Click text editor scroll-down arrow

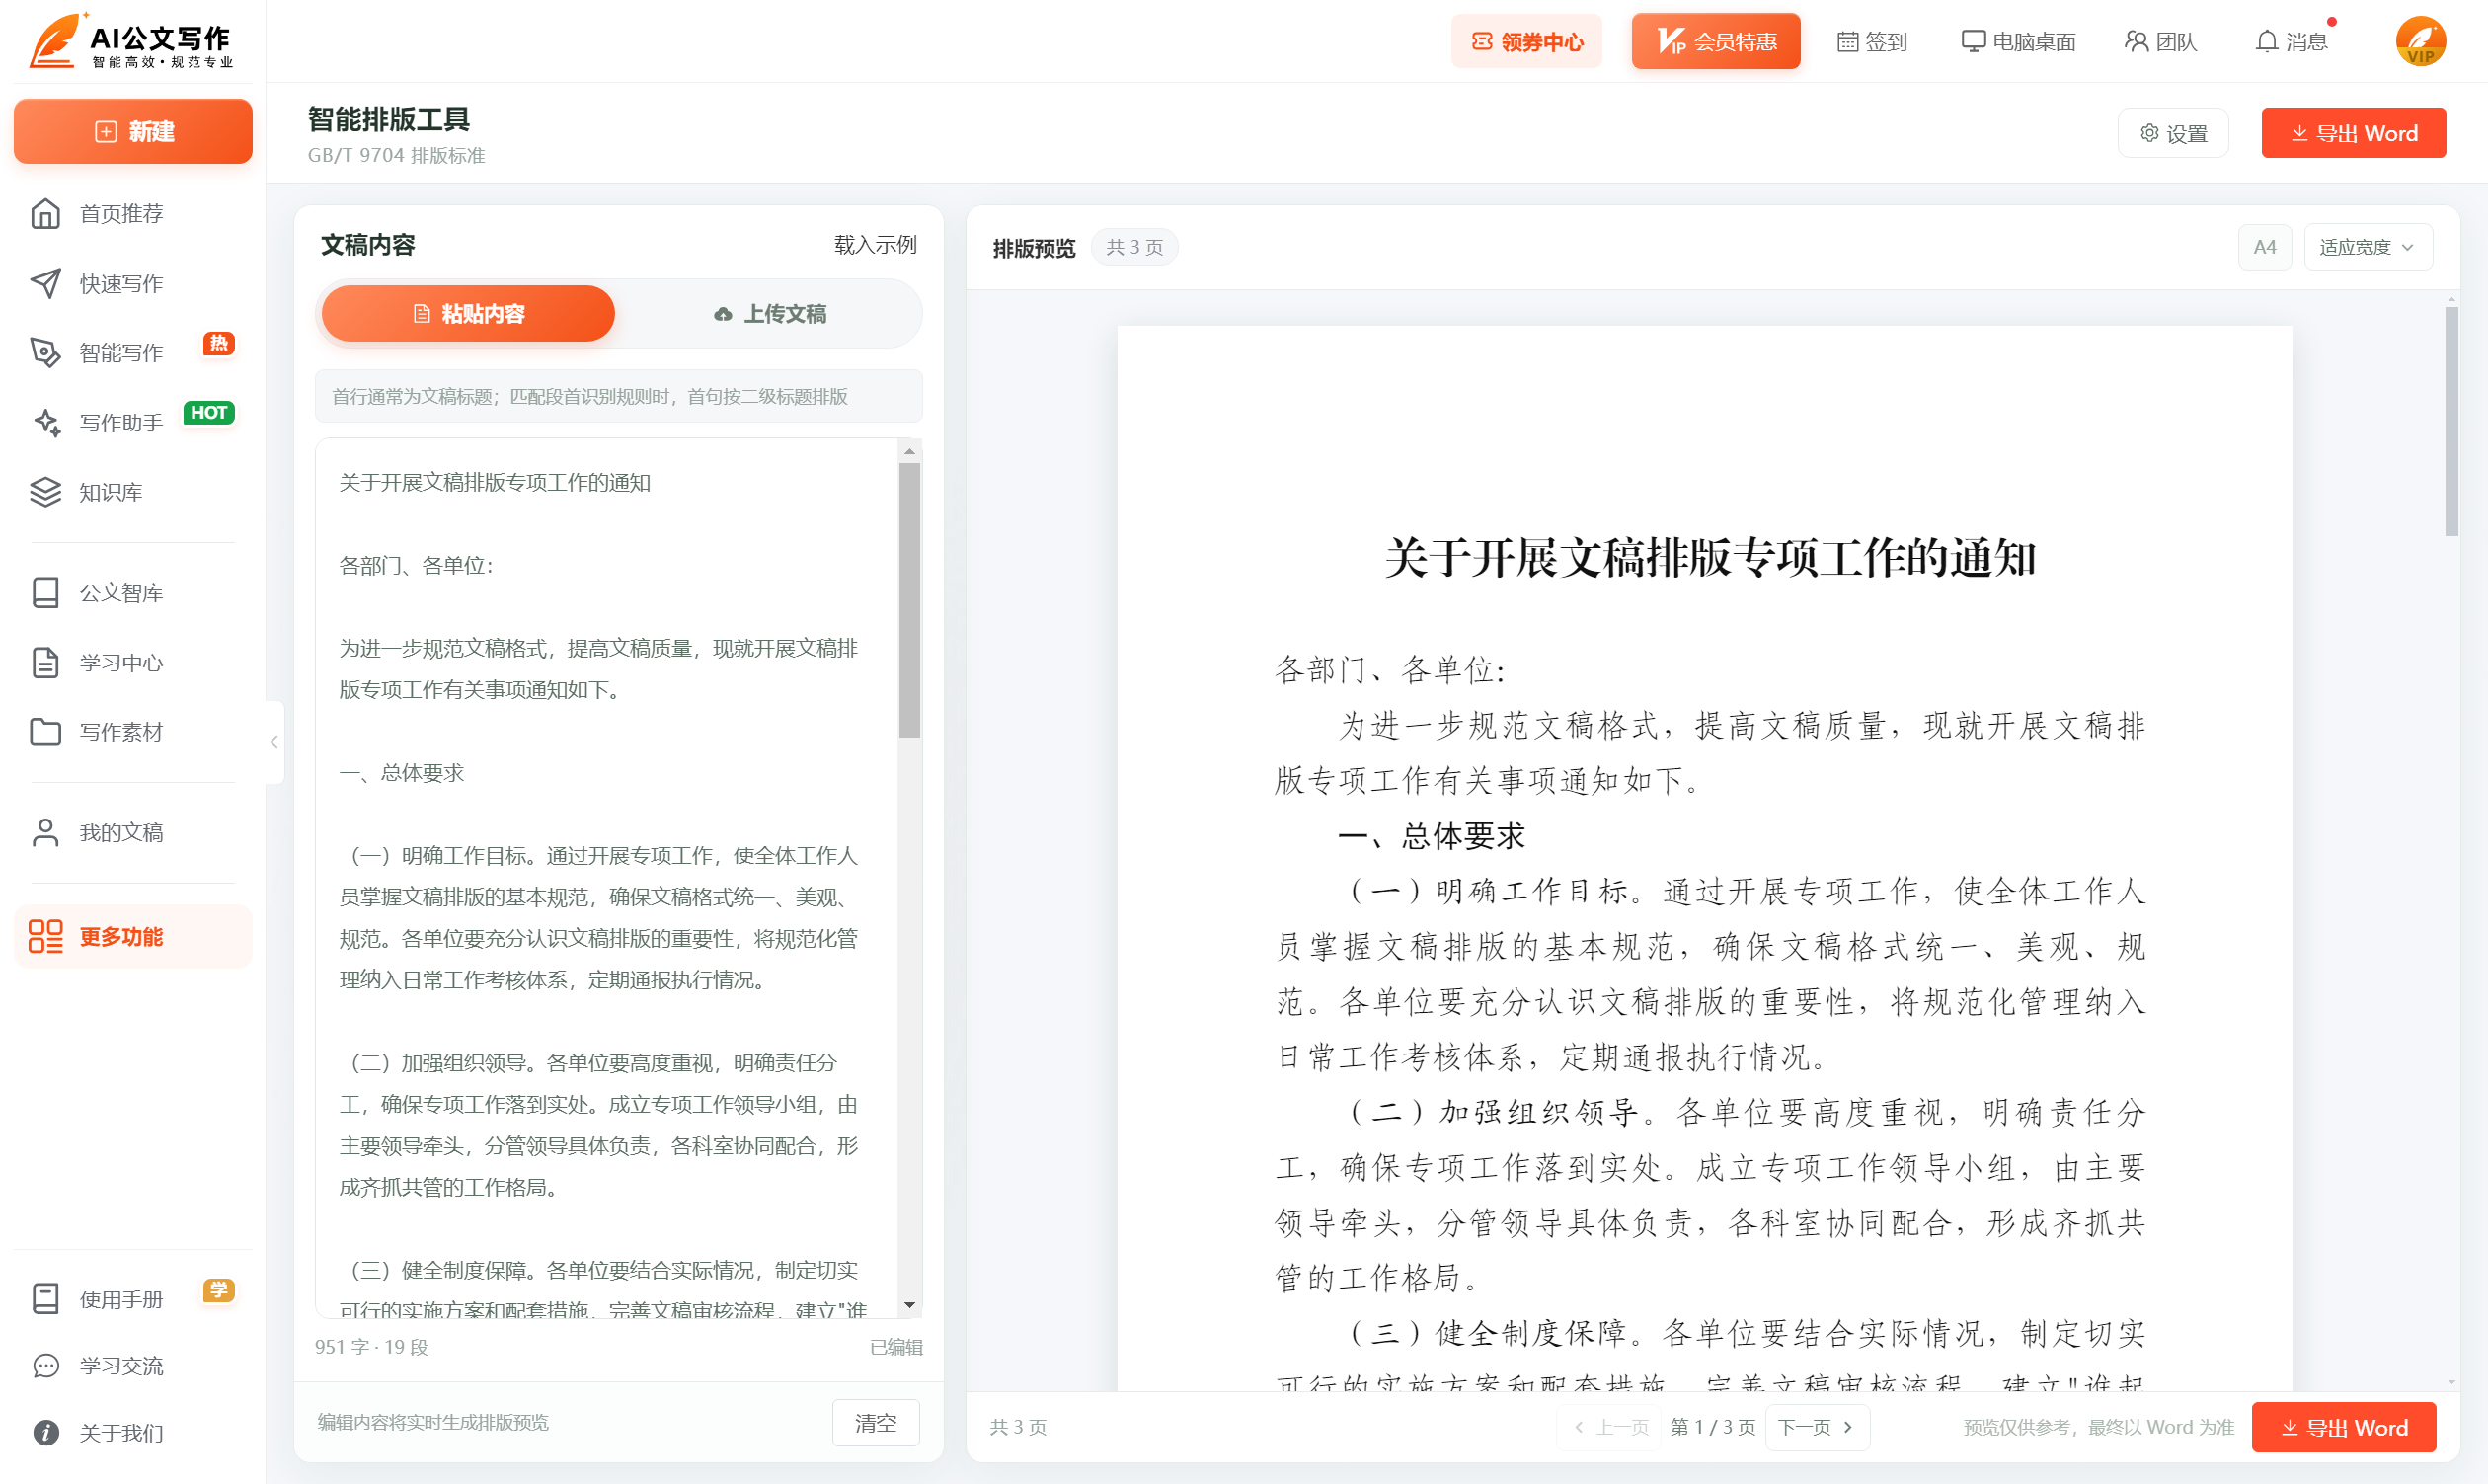909,1305
